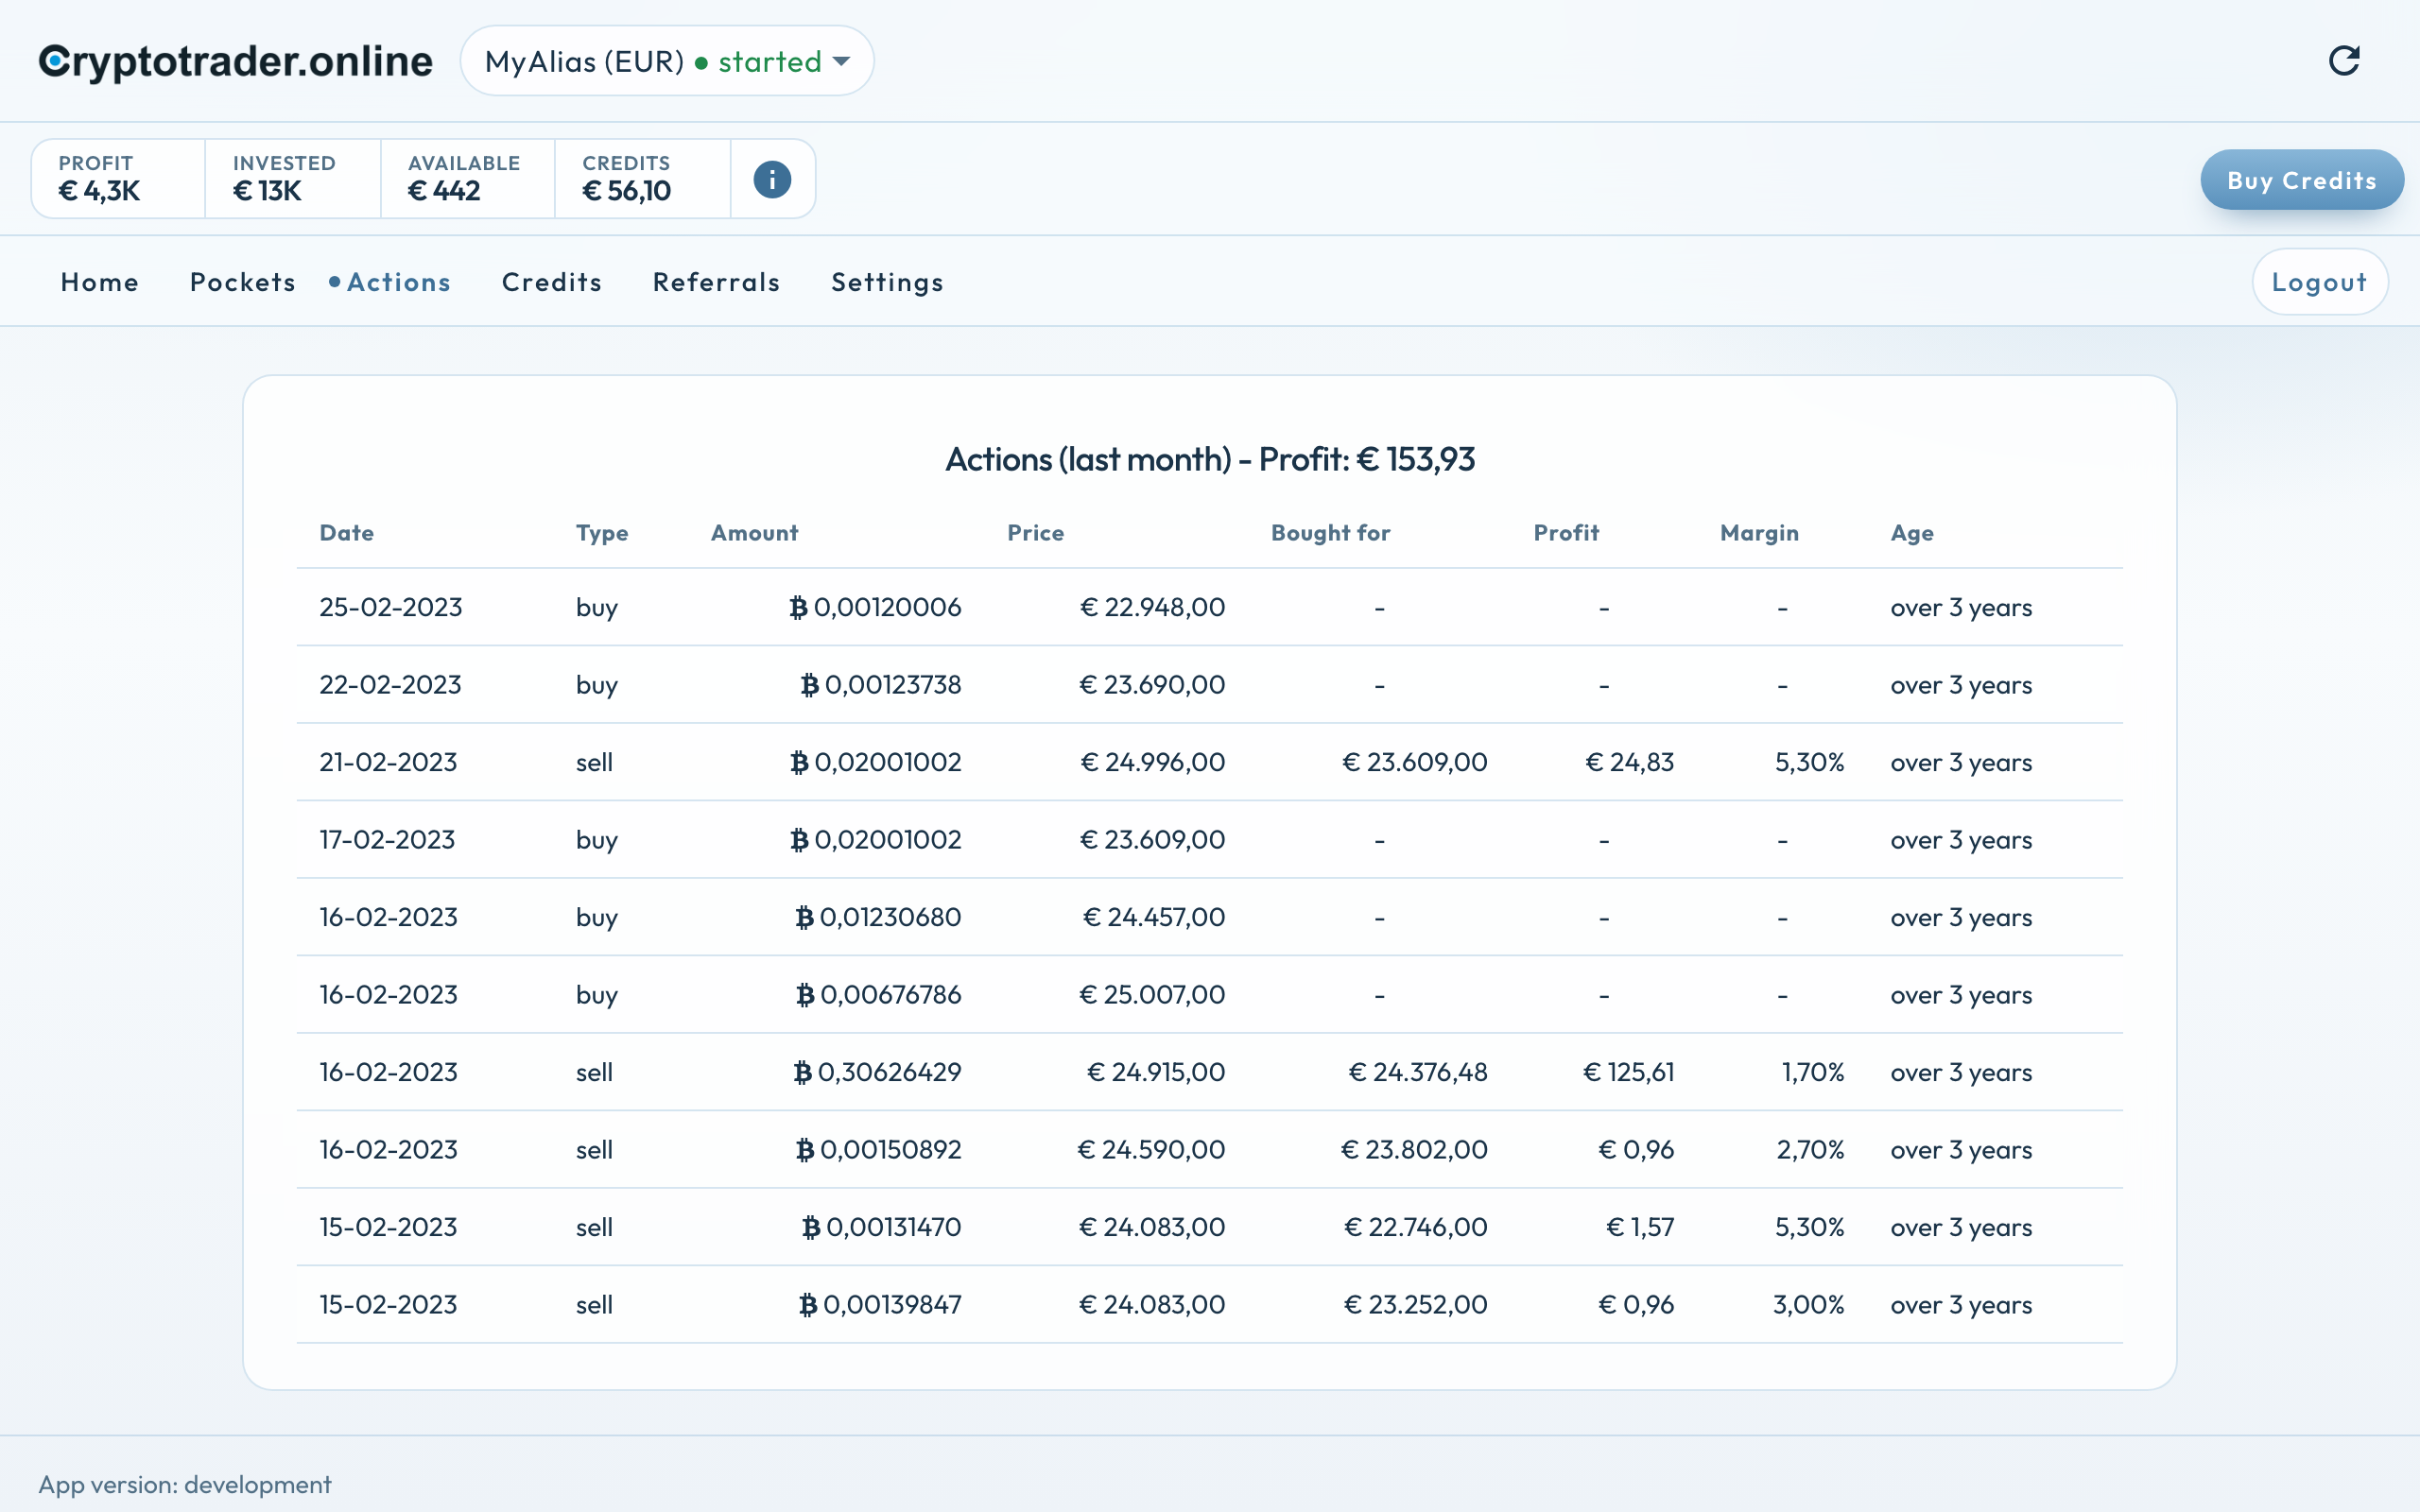Click the CREDITS € 56,10 stat
The height and width of the screenshot is (1512, 2420).
click(642, 179)
